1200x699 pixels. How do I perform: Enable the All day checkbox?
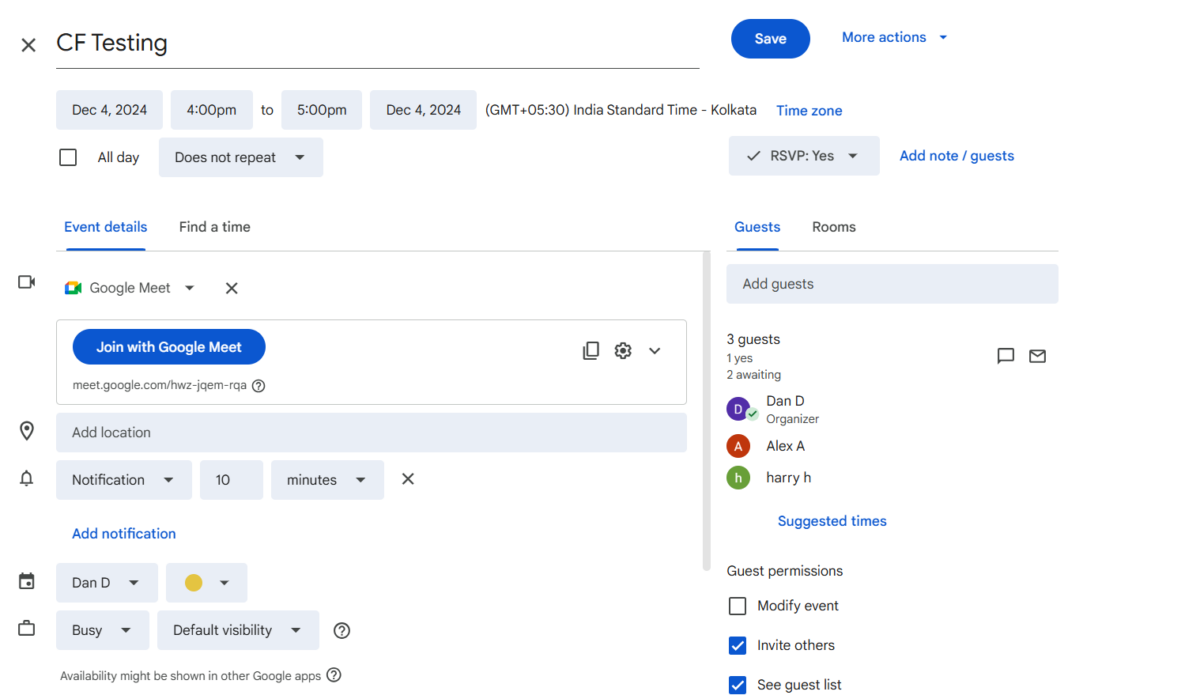click(x=68, y=157)
